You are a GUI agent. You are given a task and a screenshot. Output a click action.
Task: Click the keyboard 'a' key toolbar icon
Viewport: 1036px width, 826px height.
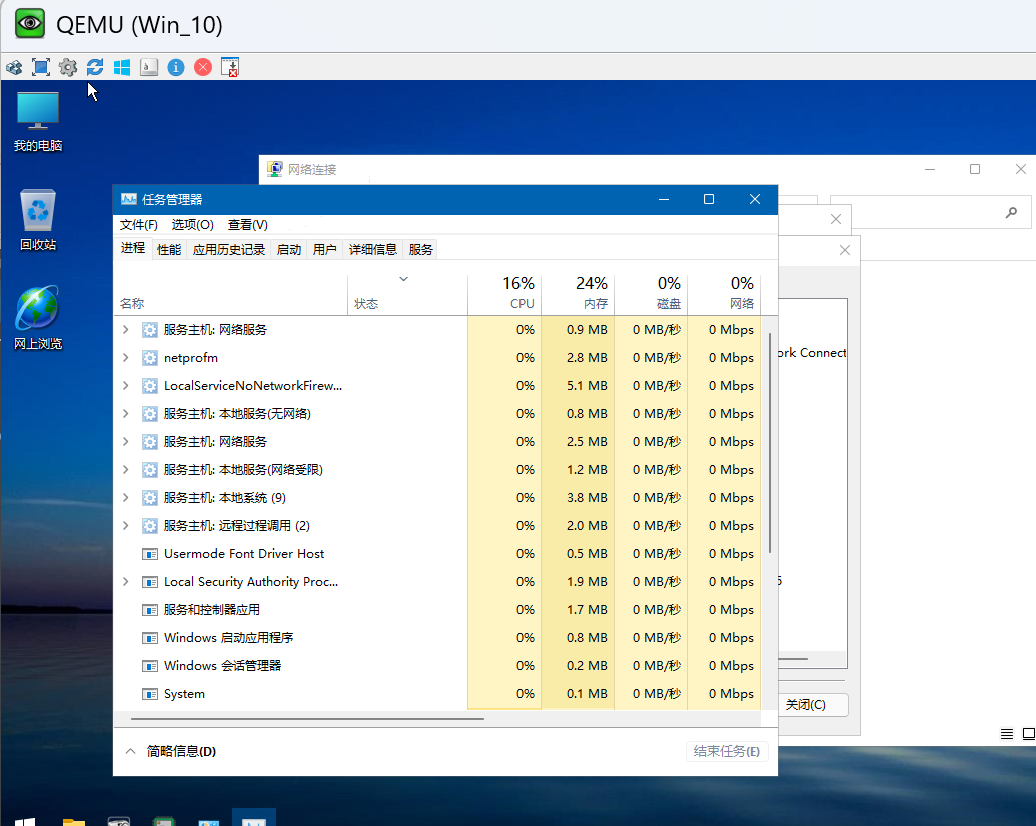(x=149, y=67)
